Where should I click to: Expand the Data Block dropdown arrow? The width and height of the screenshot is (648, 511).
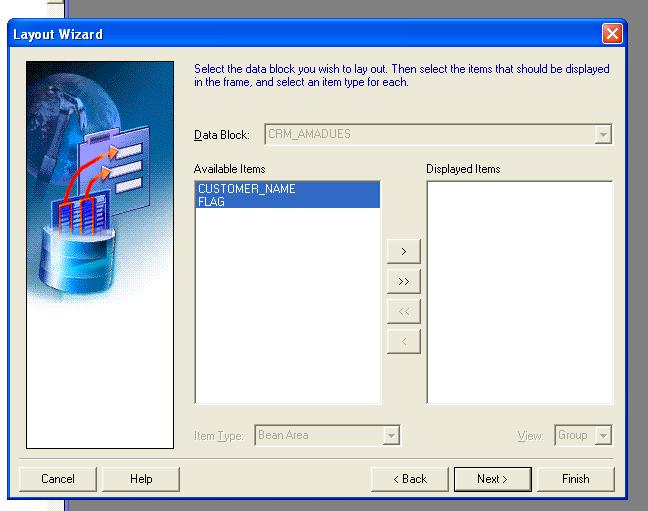(x=602, y=134)
